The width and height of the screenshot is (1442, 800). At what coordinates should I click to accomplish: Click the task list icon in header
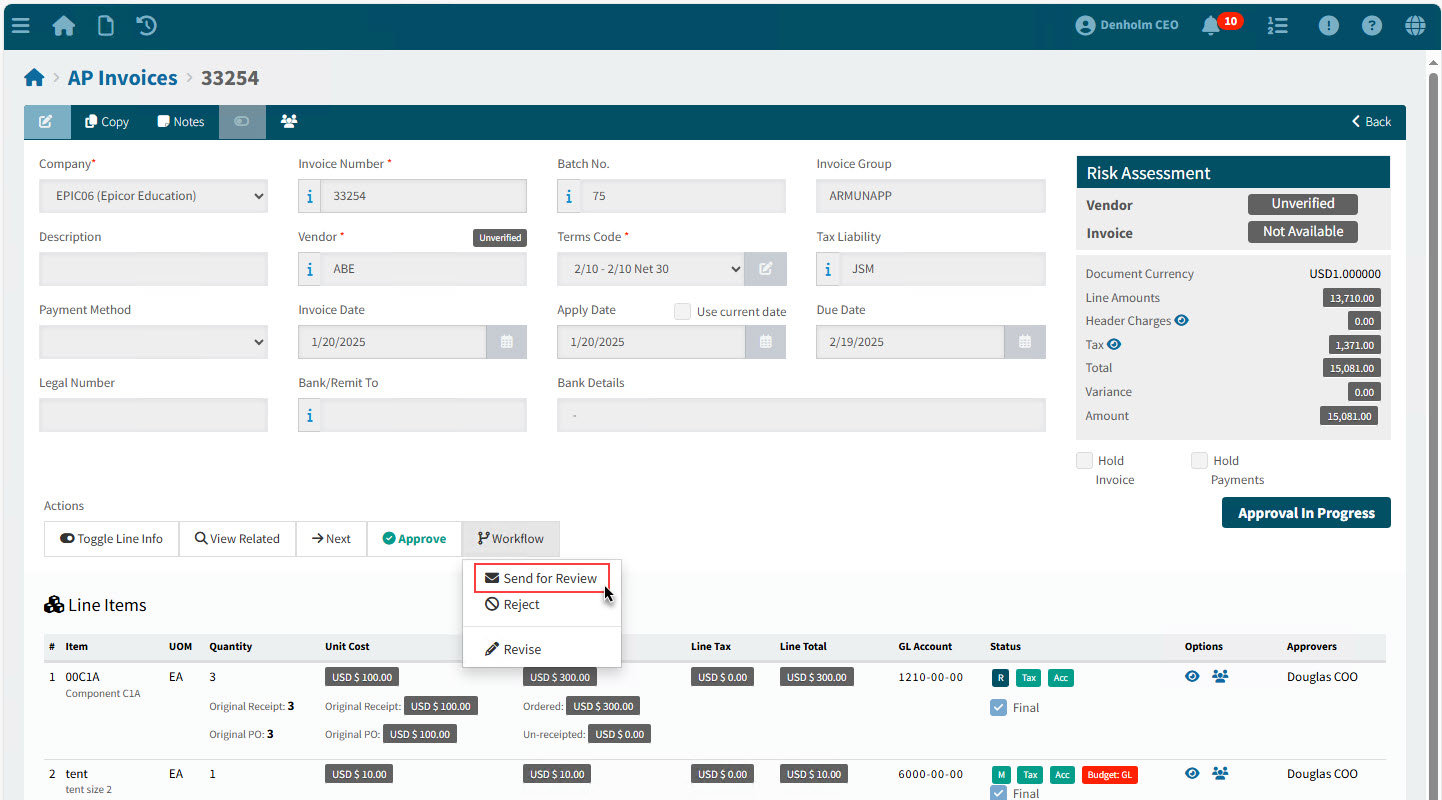[x=1277, y=26]
